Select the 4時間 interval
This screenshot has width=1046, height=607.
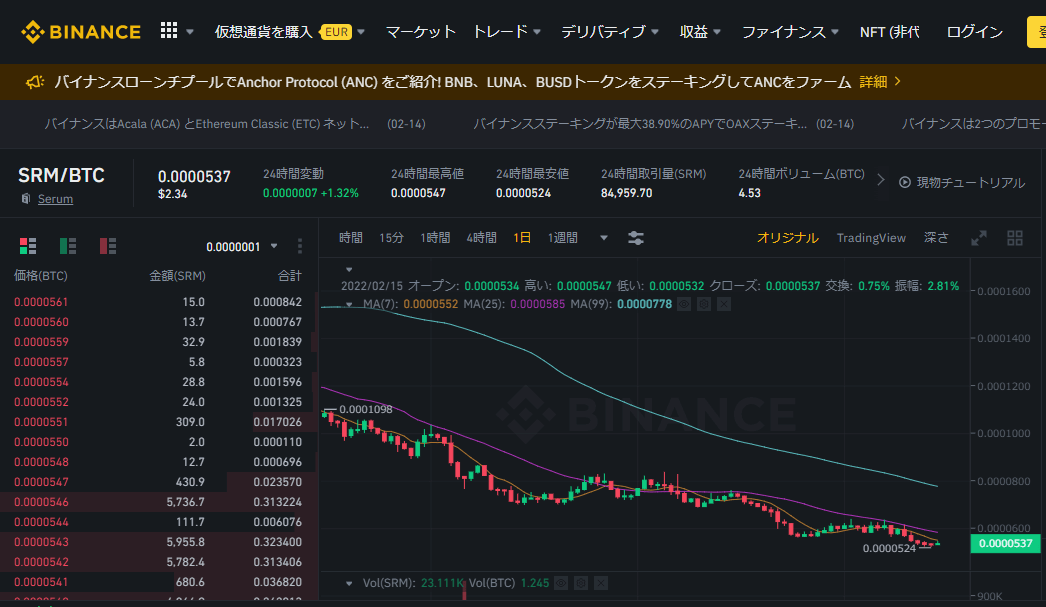(x=481, y=238)
